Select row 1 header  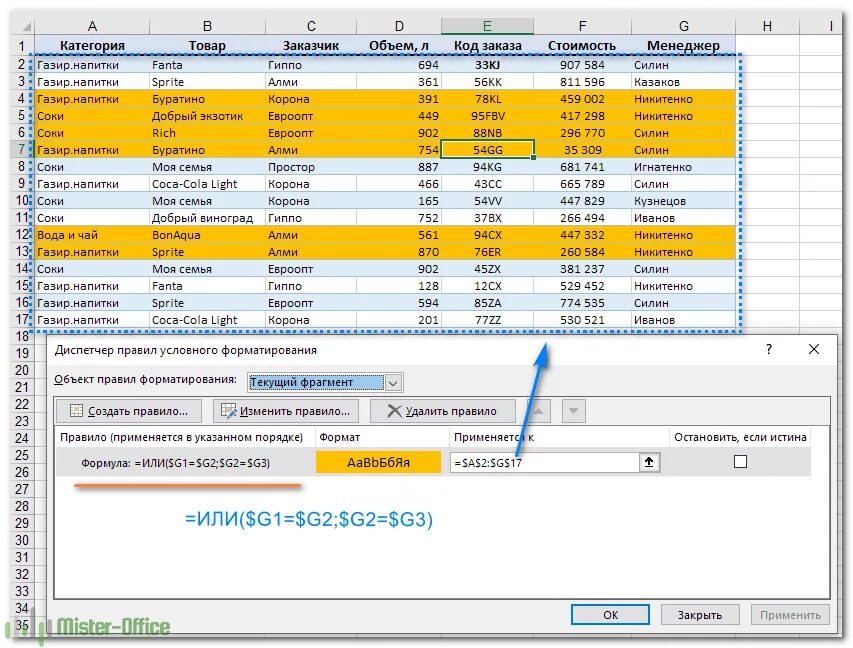click(x=22, y=46)
